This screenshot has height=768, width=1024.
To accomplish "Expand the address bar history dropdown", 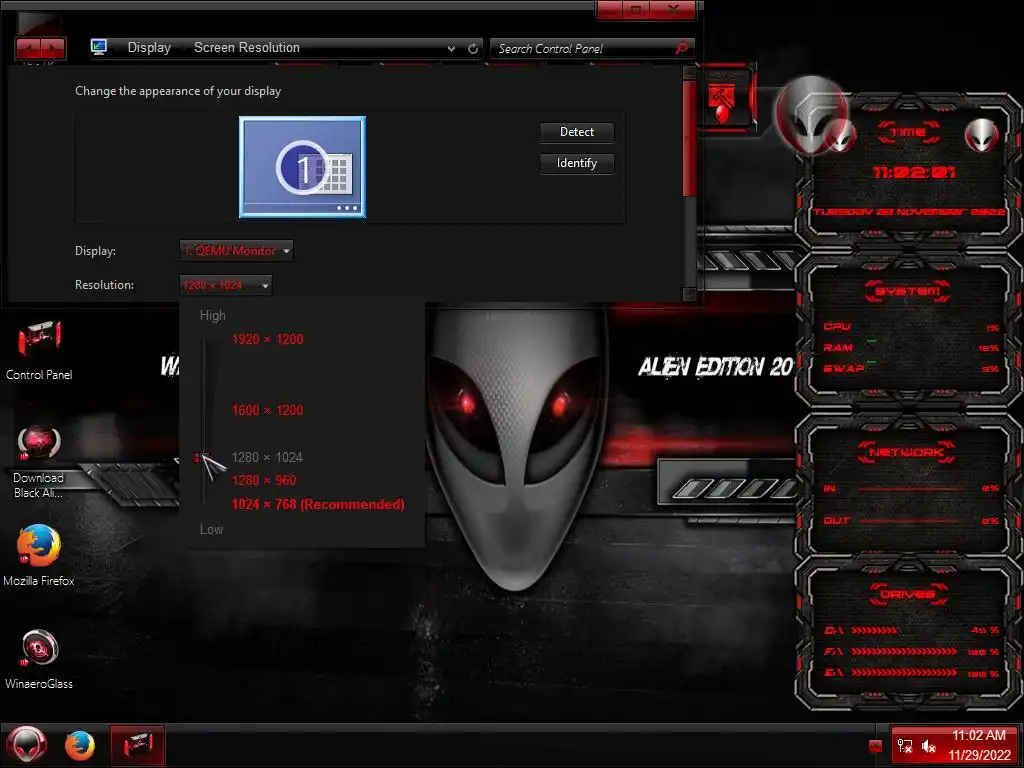I will (451, 48).
